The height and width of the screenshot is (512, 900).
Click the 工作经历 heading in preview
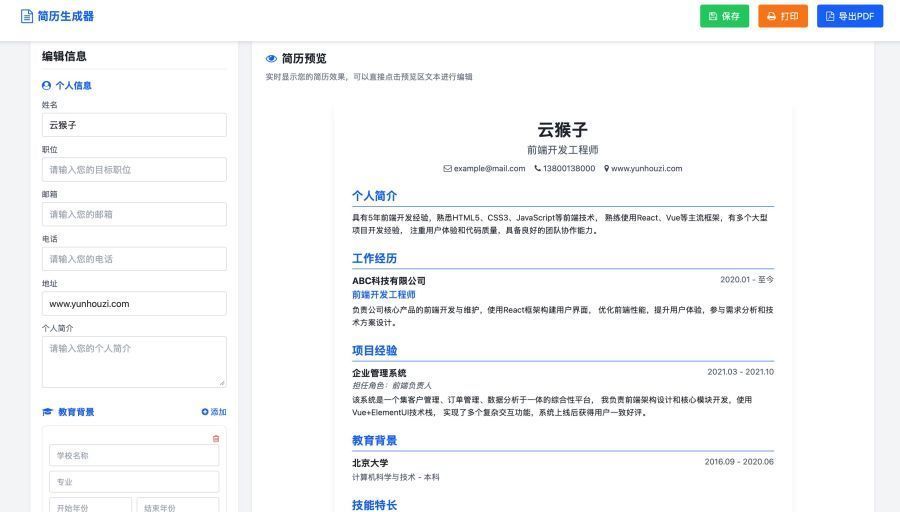pos(374,258)
